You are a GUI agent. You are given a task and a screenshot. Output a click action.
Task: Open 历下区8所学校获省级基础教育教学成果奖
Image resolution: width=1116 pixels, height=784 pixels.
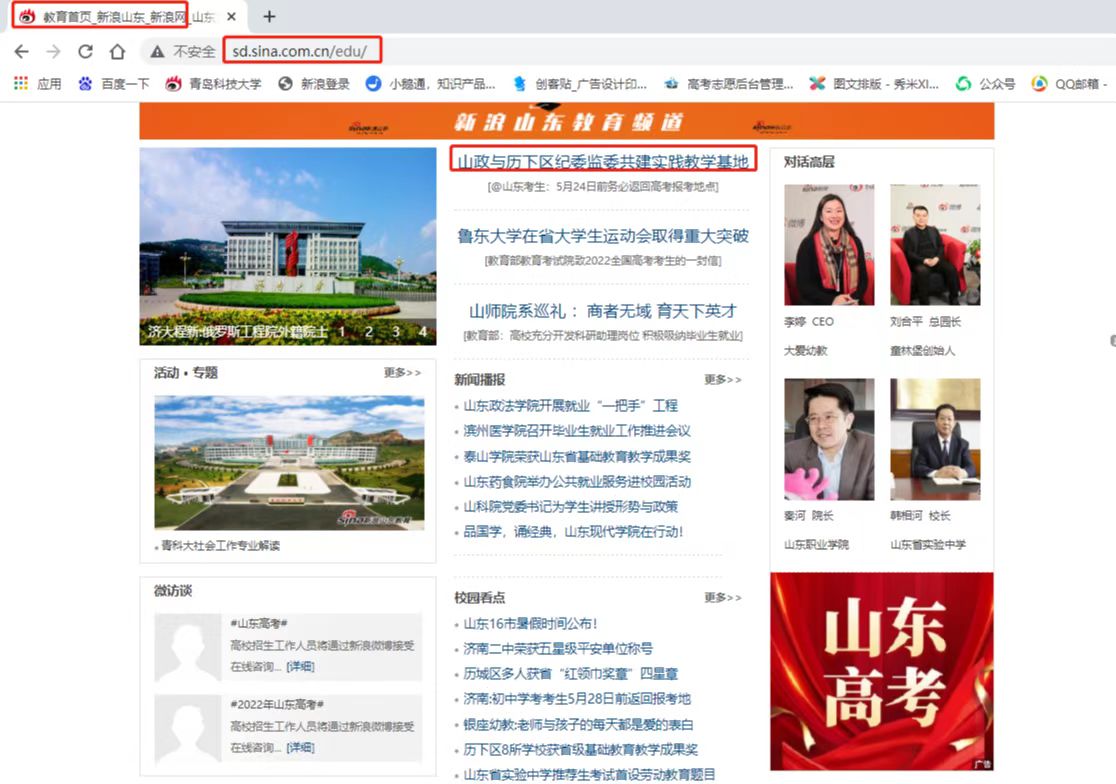coord(581,749)
